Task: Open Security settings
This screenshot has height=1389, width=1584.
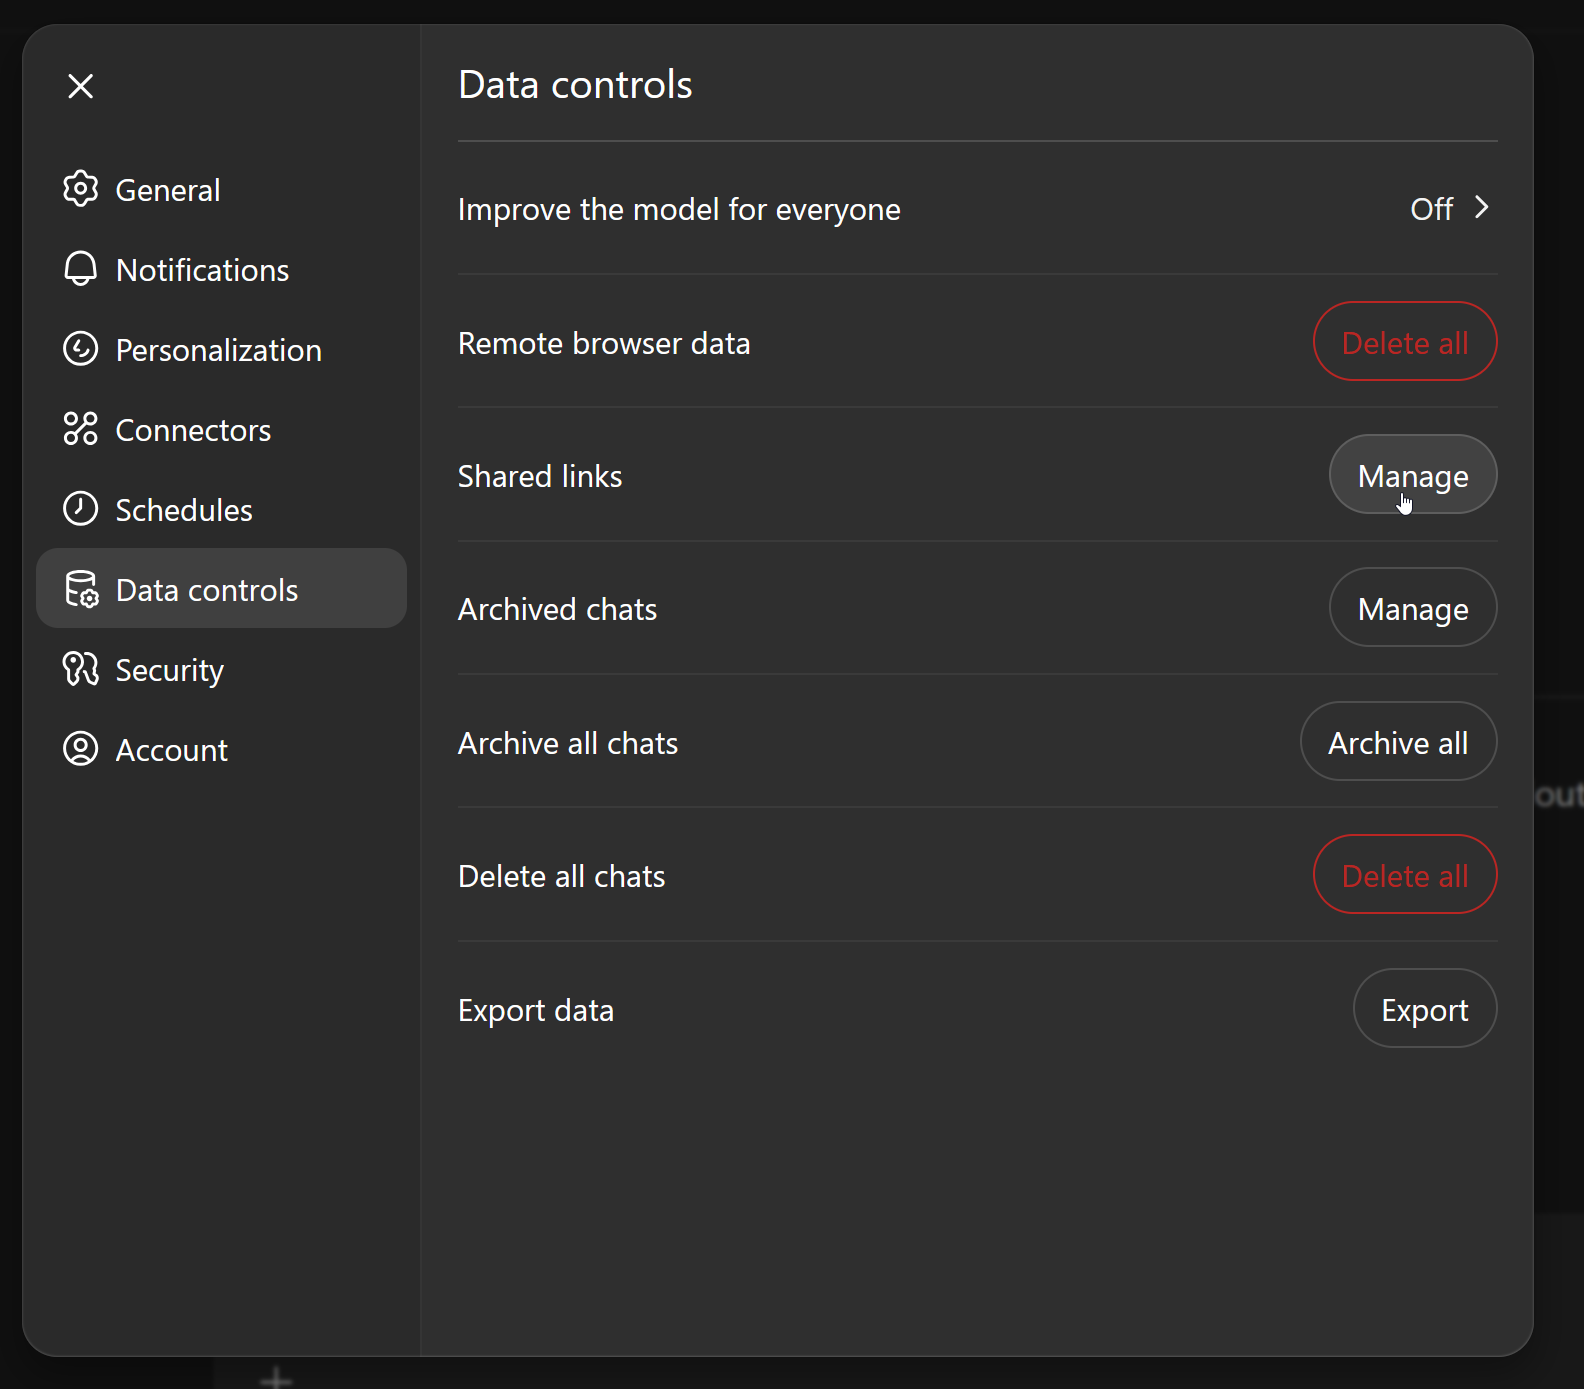Action: [221, 670]
